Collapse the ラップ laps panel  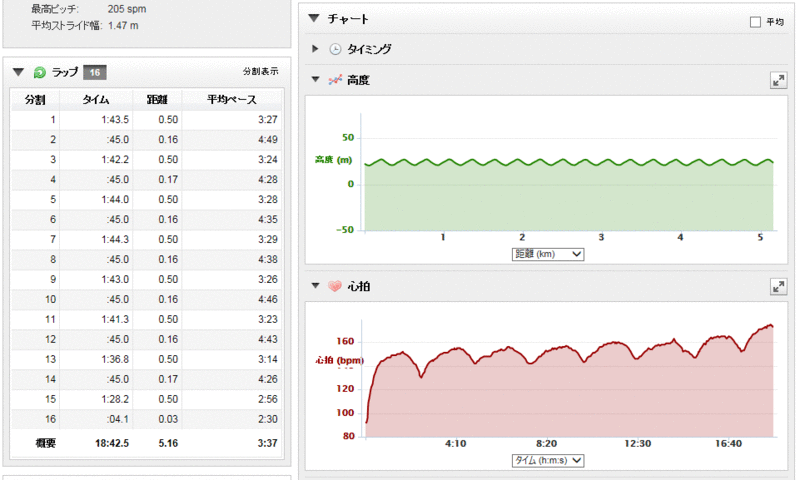pyautogui.click(x=19, y=72)
